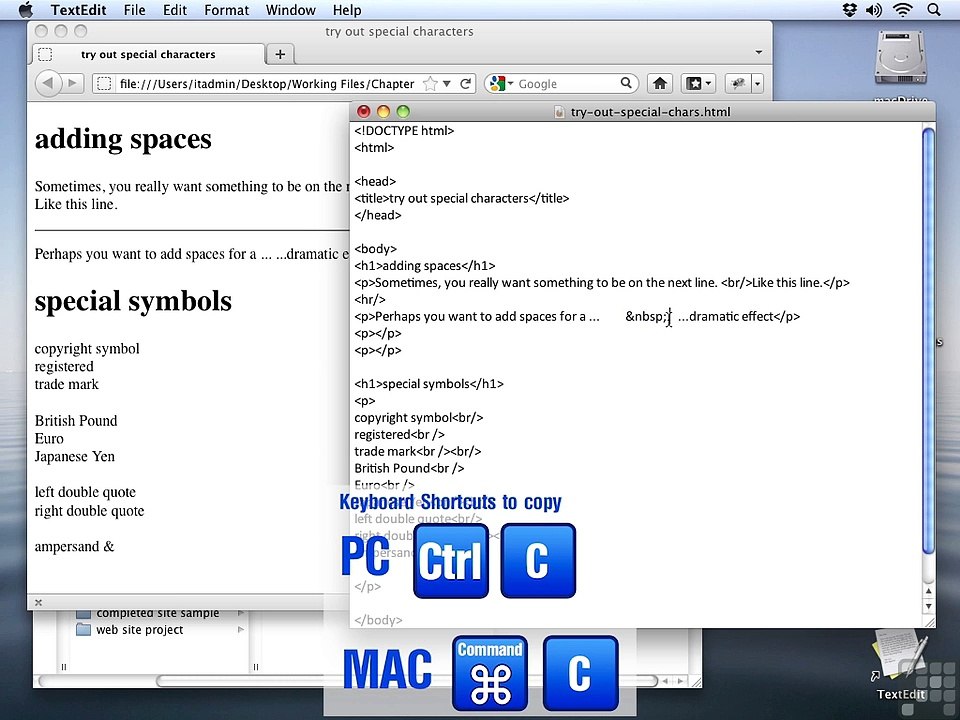Click the Dropbox menu bar icon
The height and width of the screenshot is (720, 960).
tap(849, 10)
